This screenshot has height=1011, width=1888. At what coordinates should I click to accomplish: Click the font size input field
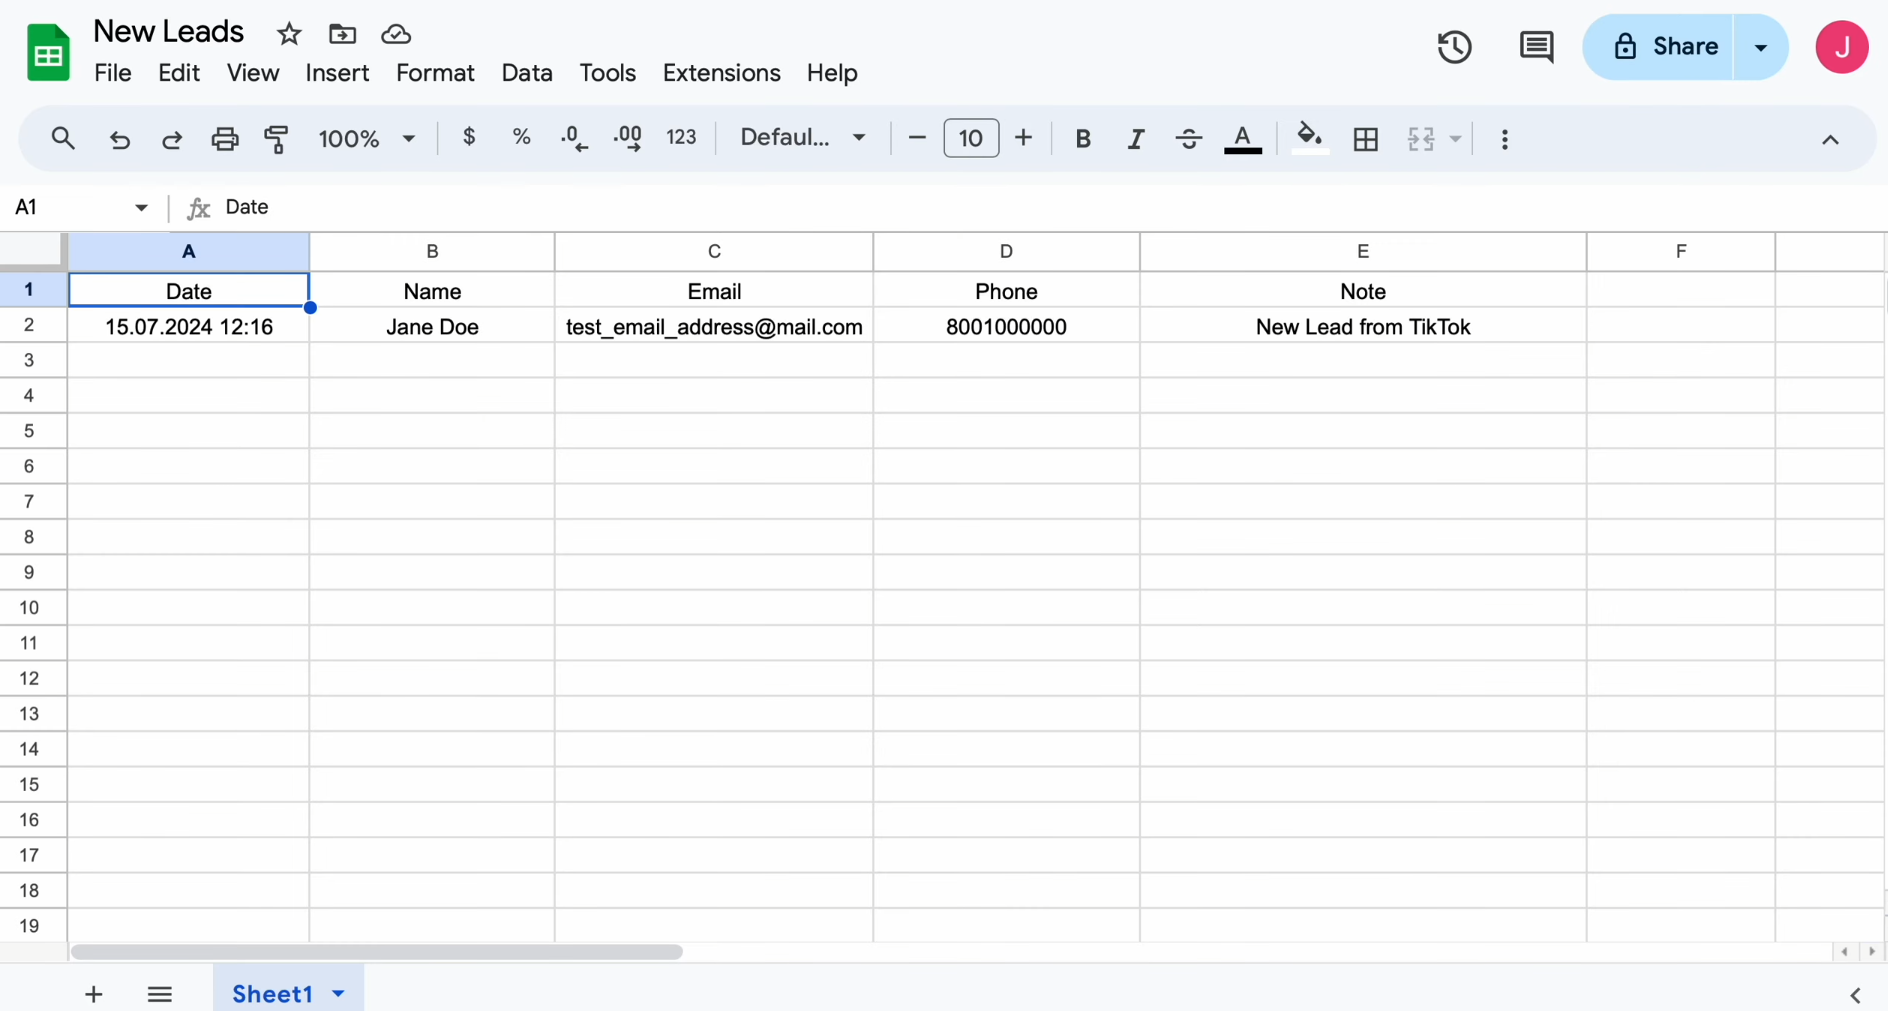point(970,138)
